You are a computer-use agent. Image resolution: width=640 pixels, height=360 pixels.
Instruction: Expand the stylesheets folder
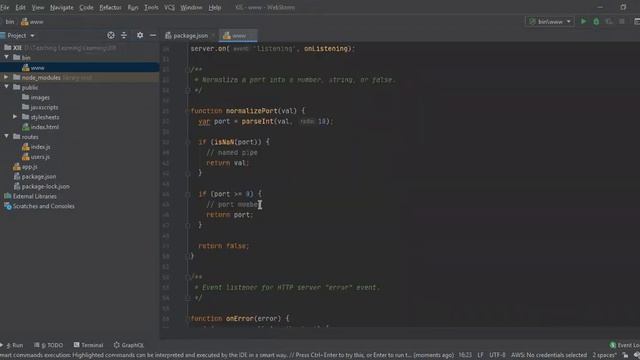point(15,117)
